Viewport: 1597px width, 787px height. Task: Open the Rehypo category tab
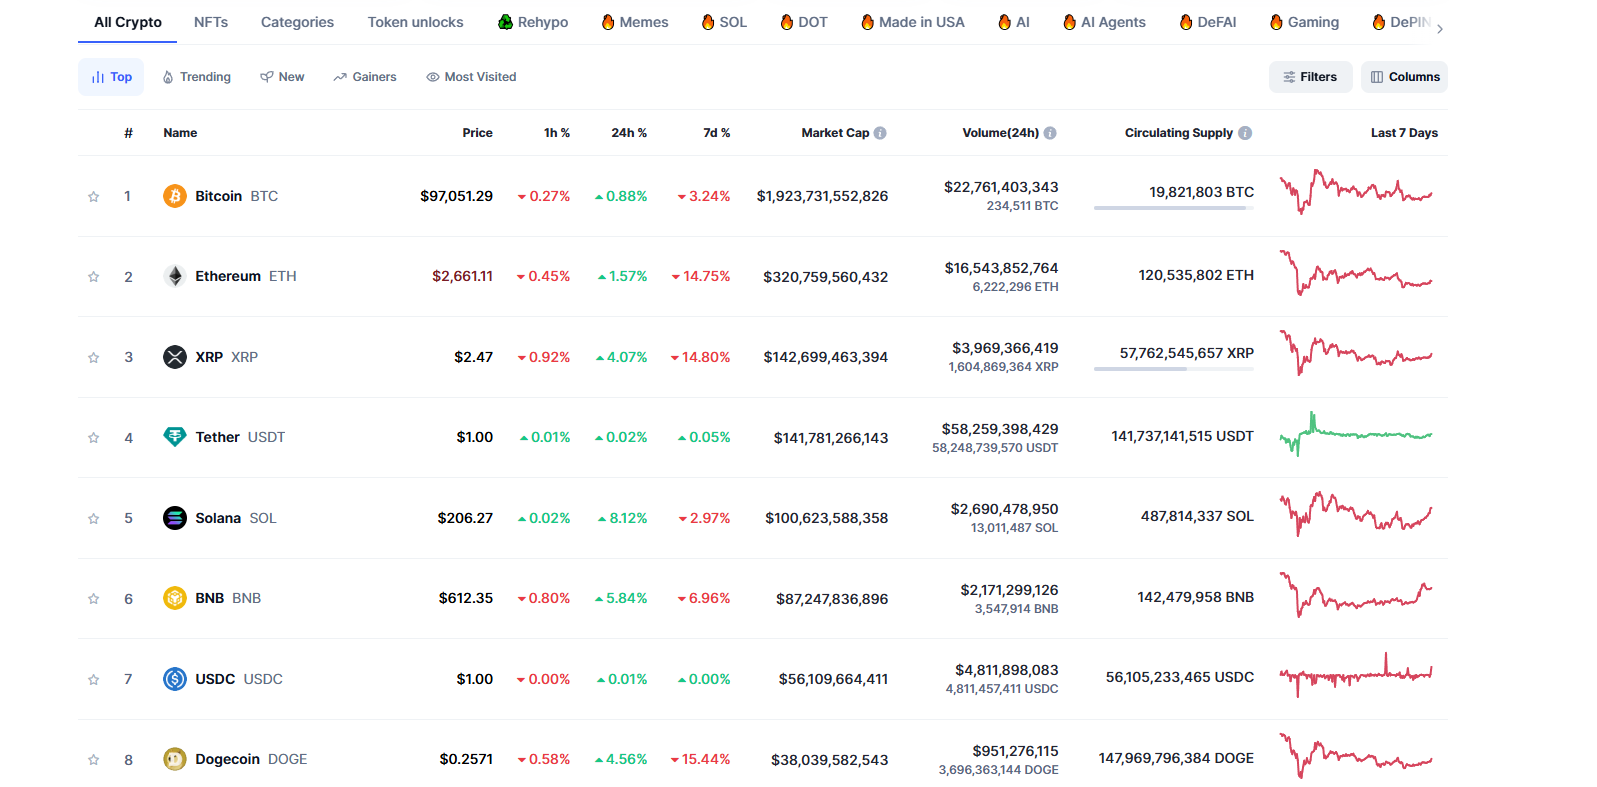click(533, 22)
